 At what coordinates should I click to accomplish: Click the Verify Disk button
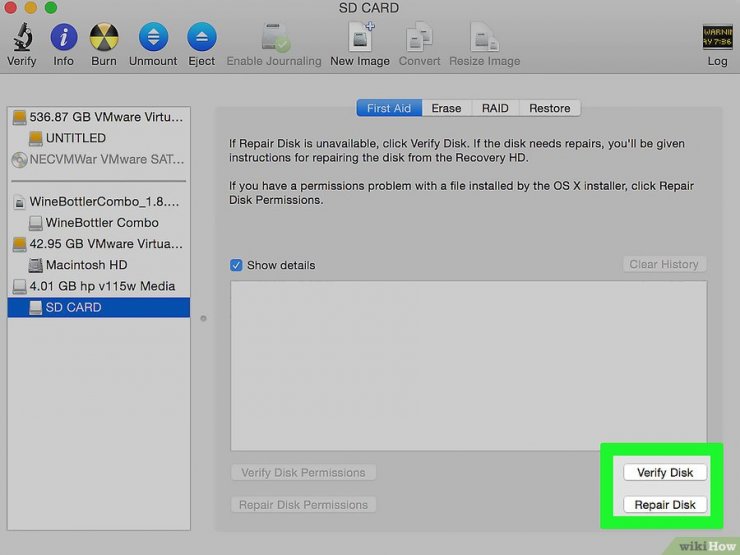tap(665, 472)
